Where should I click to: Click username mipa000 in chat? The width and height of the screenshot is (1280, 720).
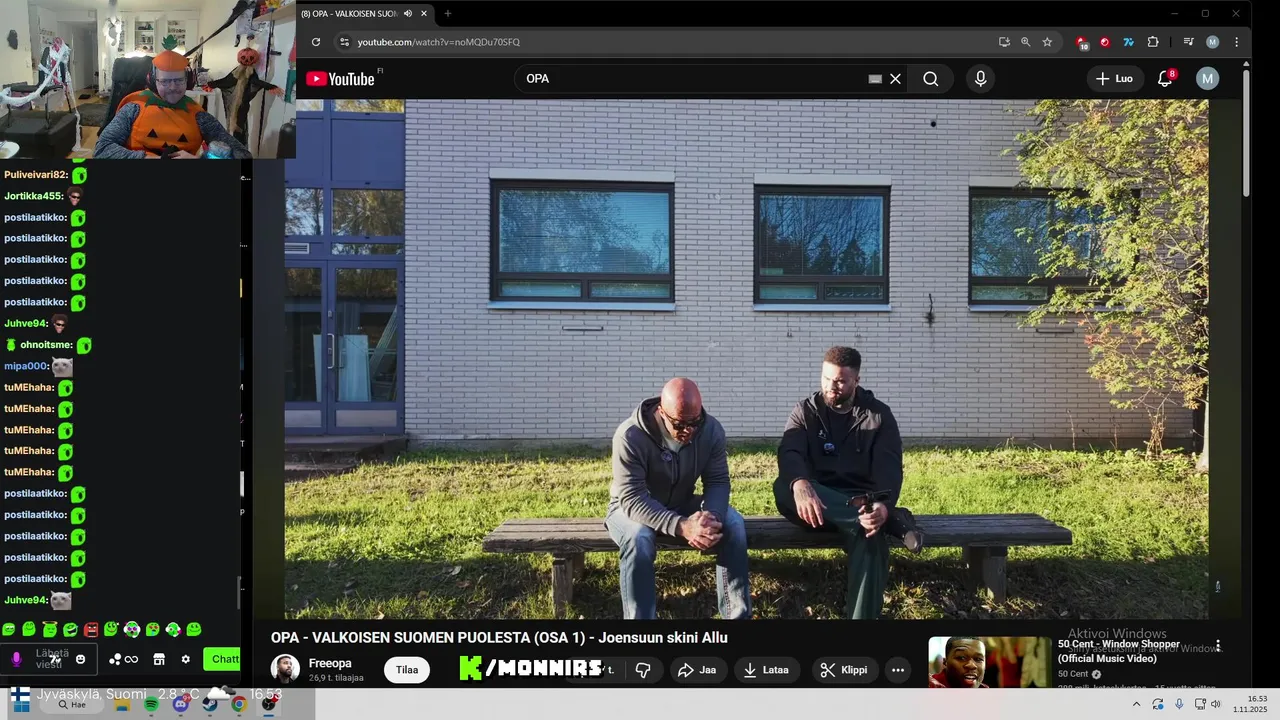click(26, 366)
